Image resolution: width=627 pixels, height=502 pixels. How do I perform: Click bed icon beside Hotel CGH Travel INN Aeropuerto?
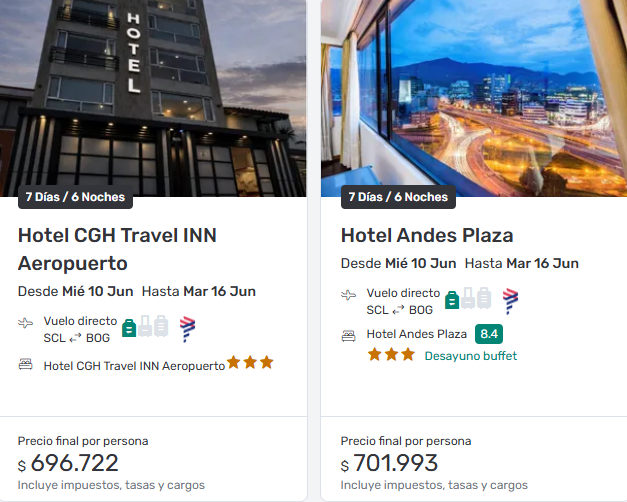point(26,366)
